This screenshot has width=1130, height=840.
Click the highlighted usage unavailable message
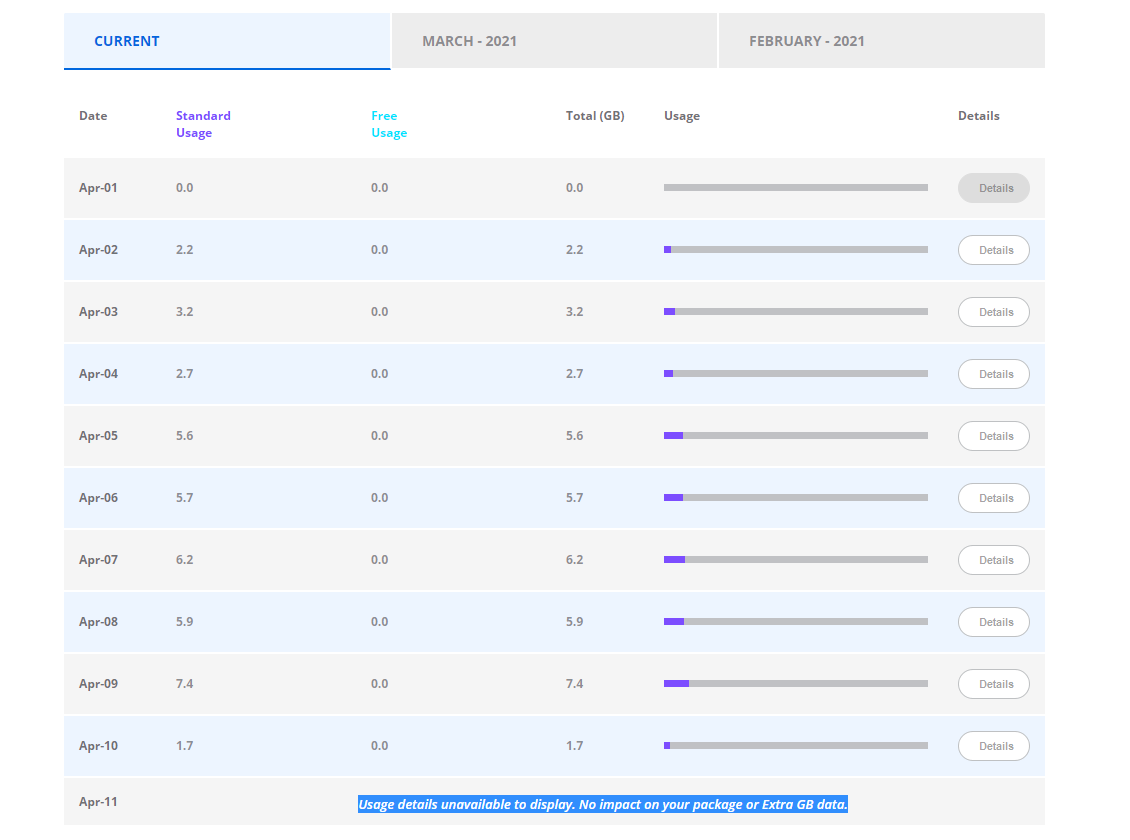click(x=602, y=804)
